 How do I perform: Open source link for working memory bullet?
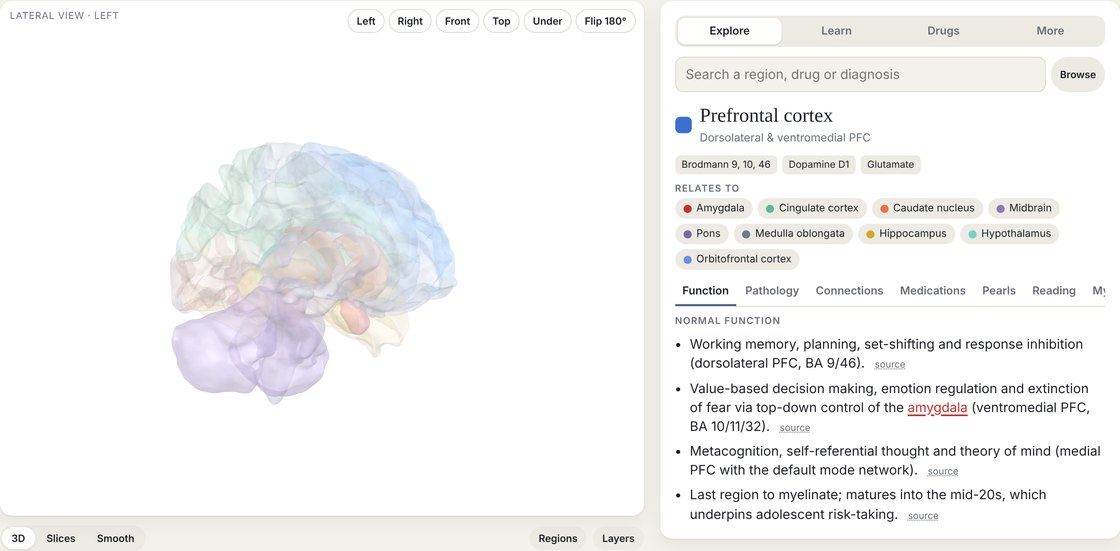889,364
